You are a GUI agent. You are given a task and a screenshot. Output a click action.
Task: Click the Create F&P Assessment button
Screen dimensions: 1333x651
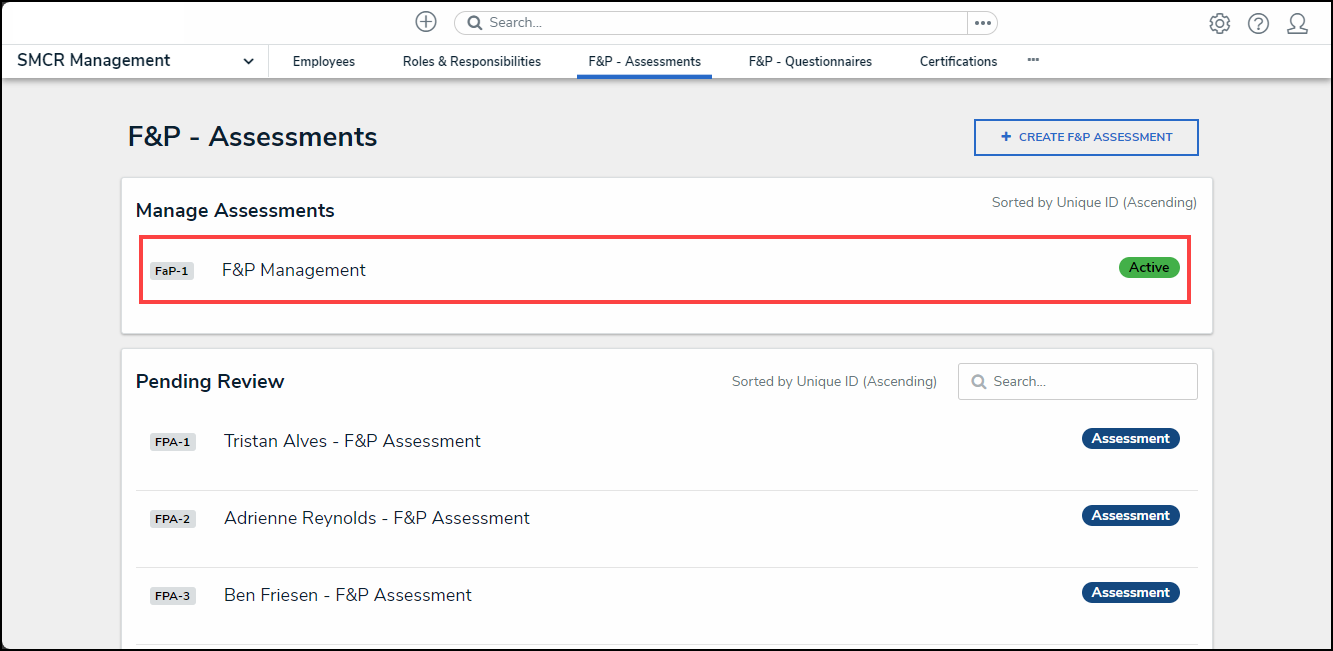click(1086, 137)
